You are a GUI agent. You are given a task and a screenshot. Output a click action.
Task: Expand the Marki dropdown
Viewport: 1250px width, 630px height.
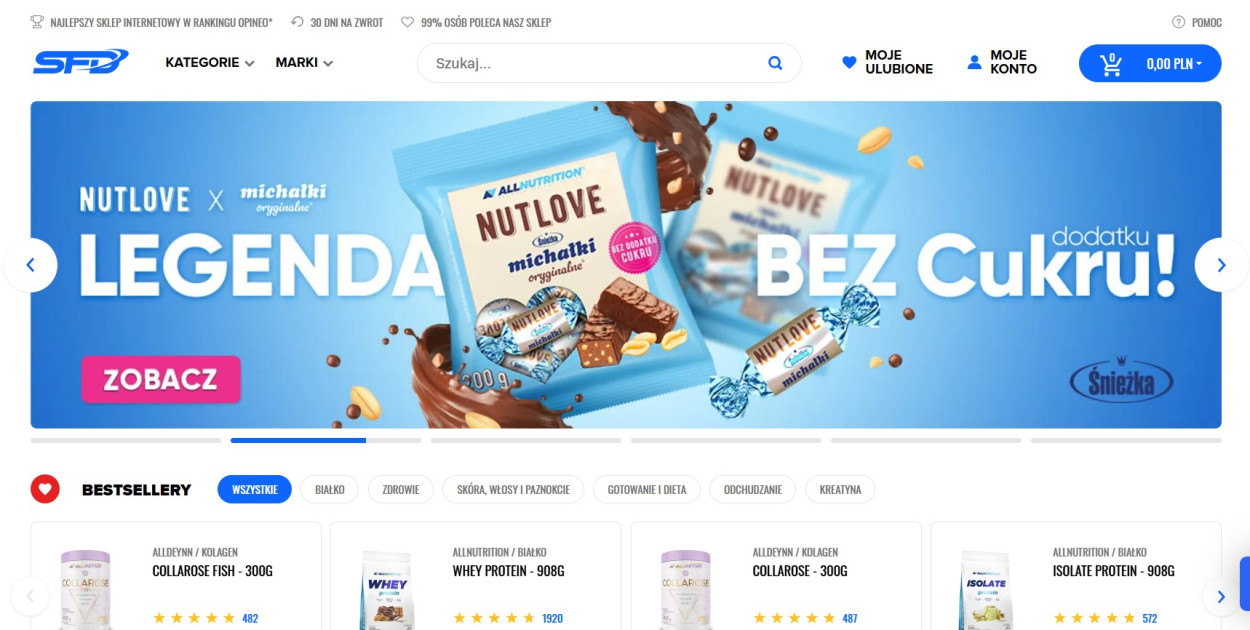[304, 62]
